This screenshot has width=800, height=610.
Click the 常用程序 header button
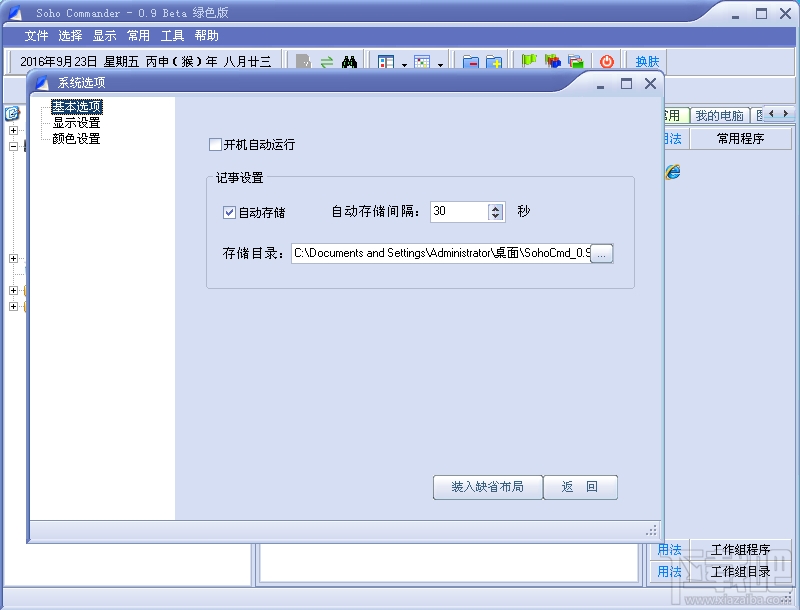click(740, 139)
